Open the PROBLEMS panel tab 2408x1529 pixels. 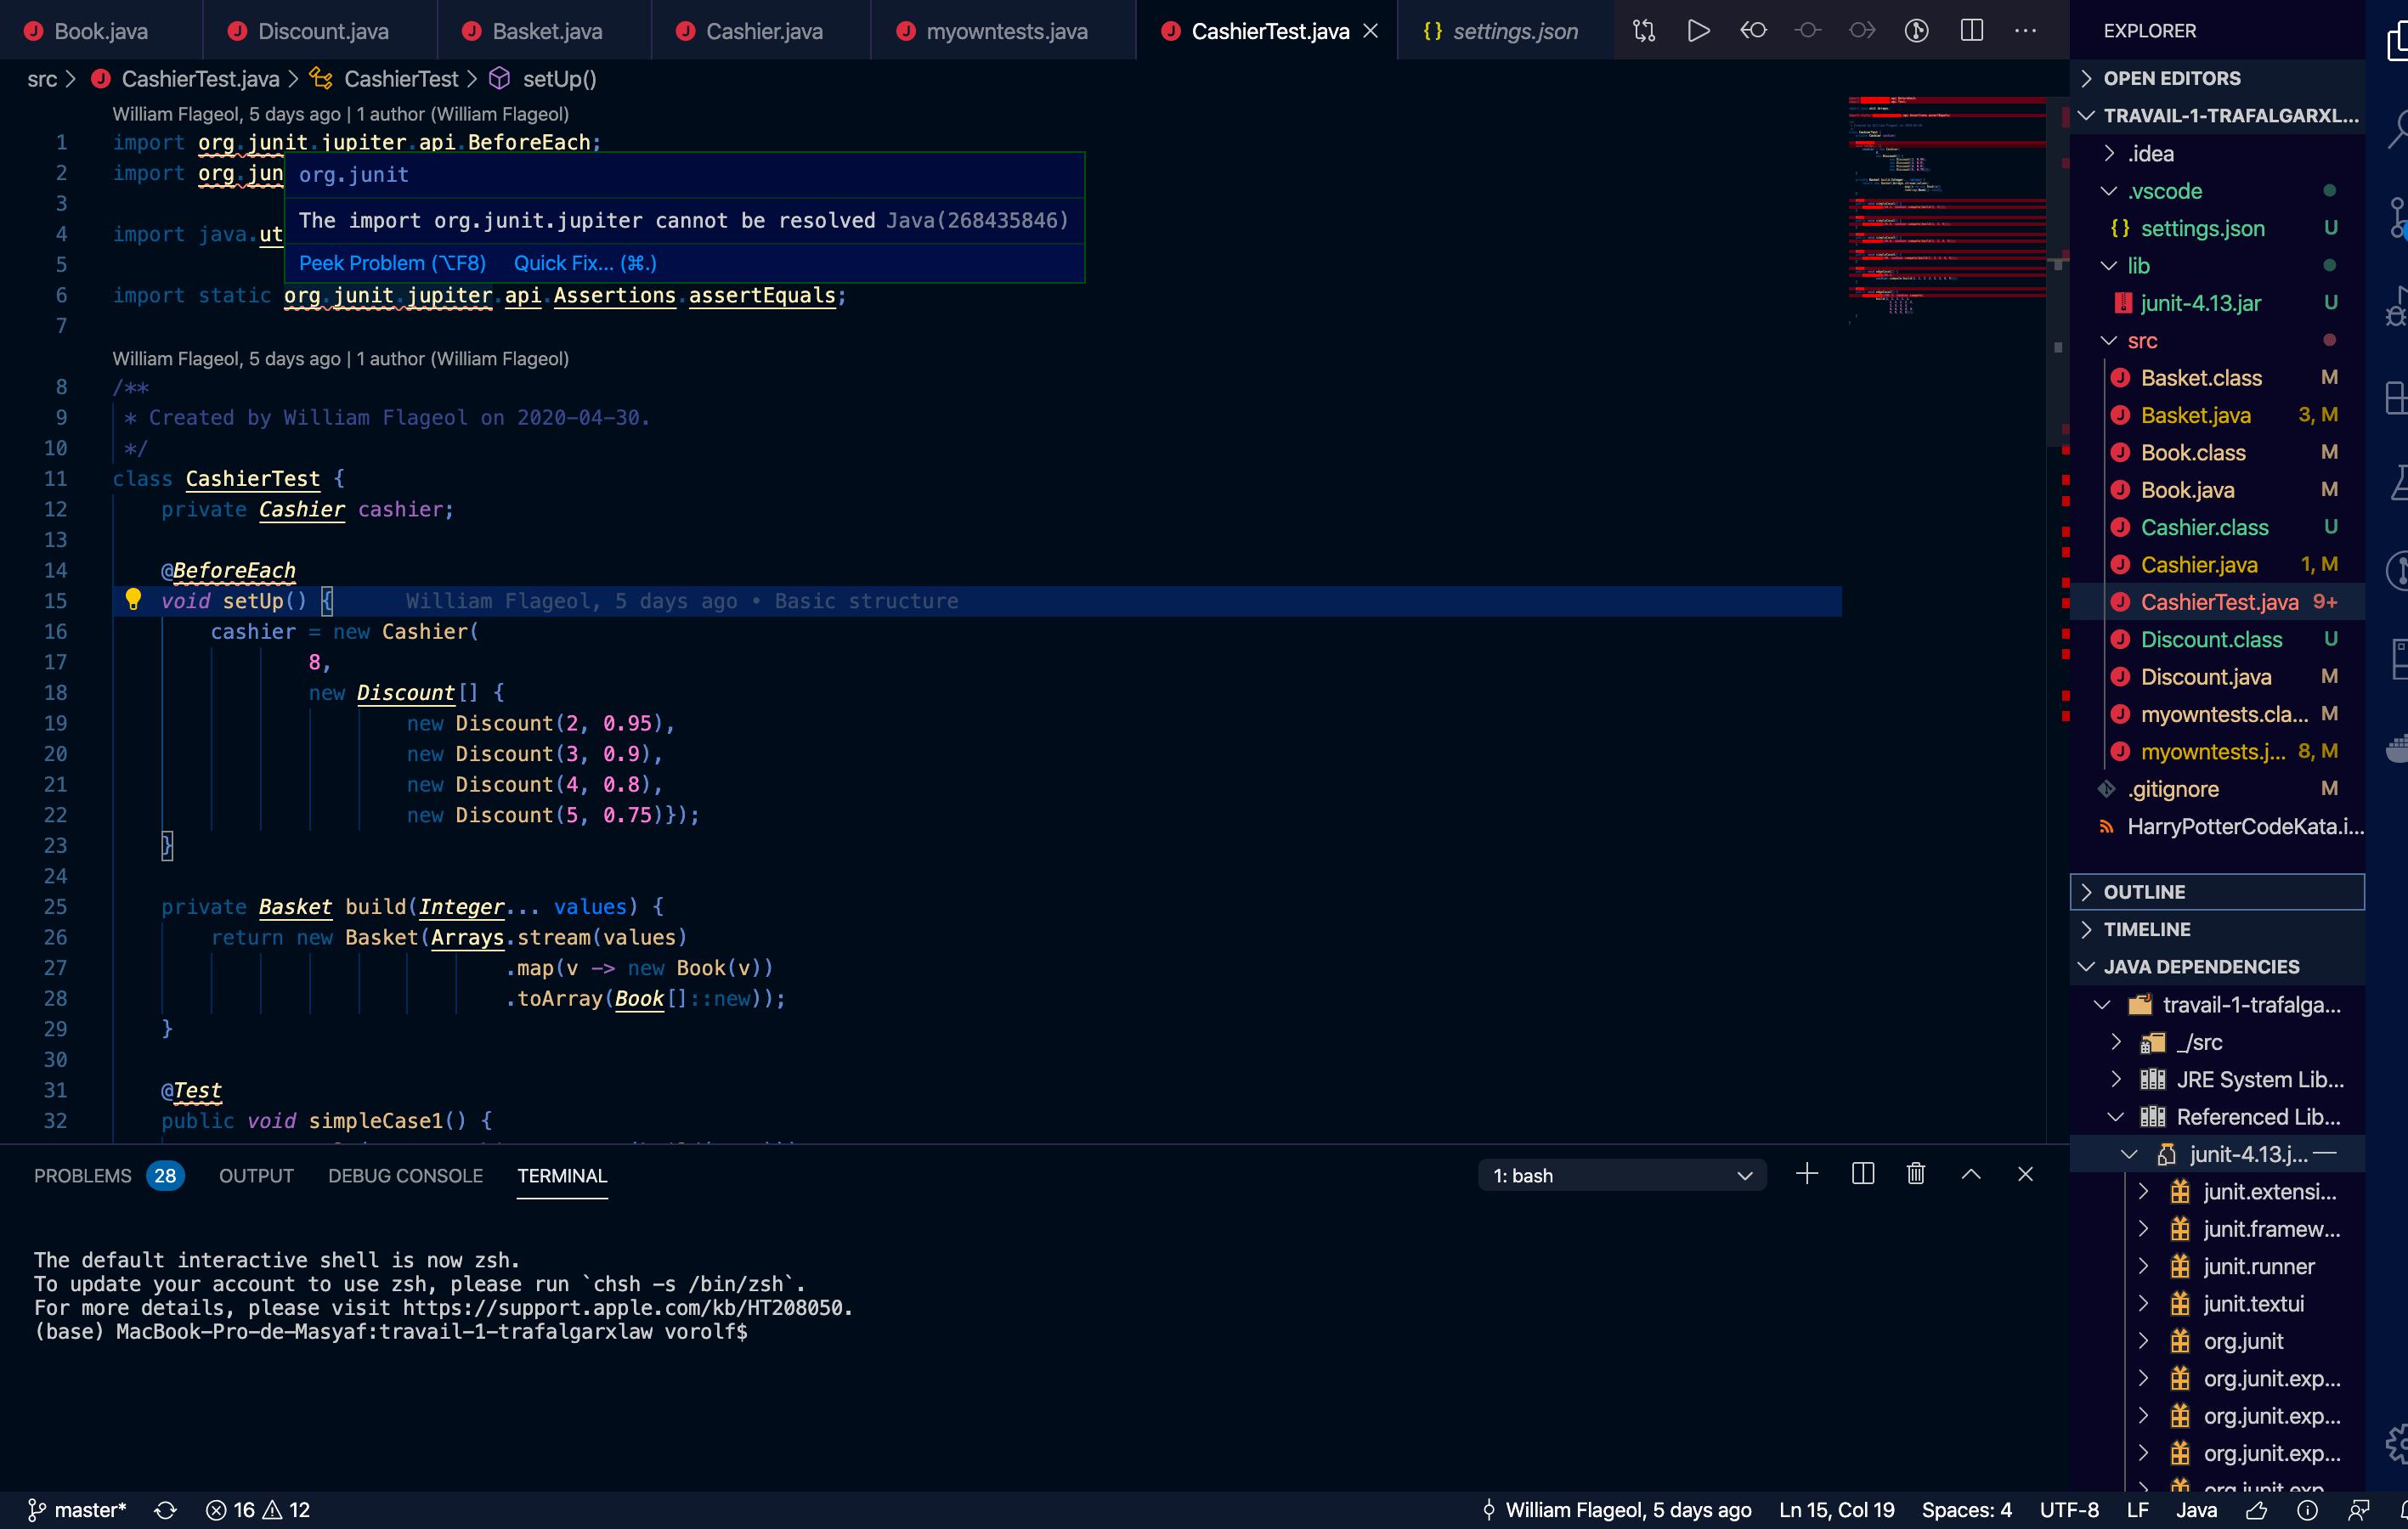point(83,1176)
